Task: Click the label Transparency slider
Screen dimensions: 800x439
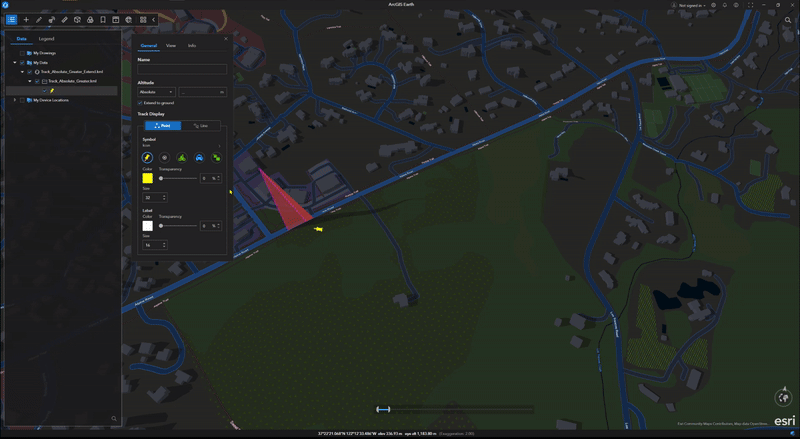Action: [x=178, y=226]
